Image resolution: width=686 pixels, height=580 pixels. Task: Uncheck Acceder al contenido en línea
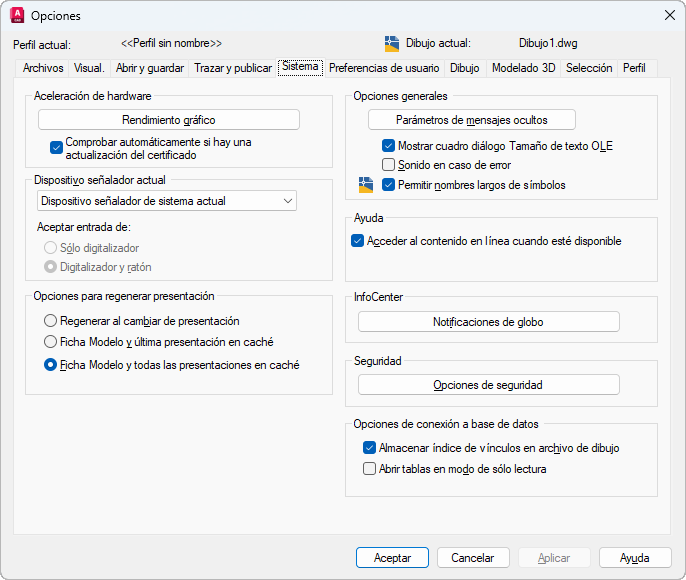pyautogui.click(x=357, y=241)
